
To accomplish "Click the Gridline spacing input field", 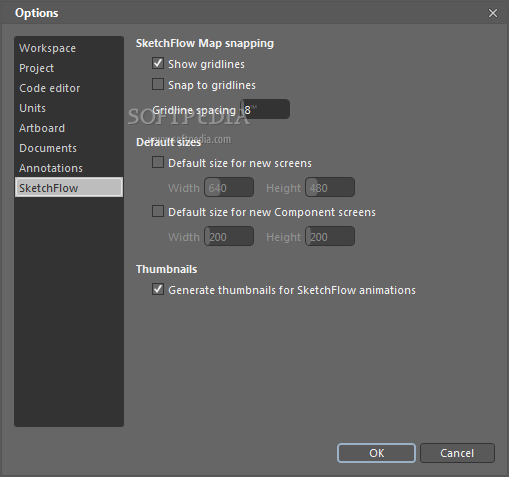I will click(265, 109).
